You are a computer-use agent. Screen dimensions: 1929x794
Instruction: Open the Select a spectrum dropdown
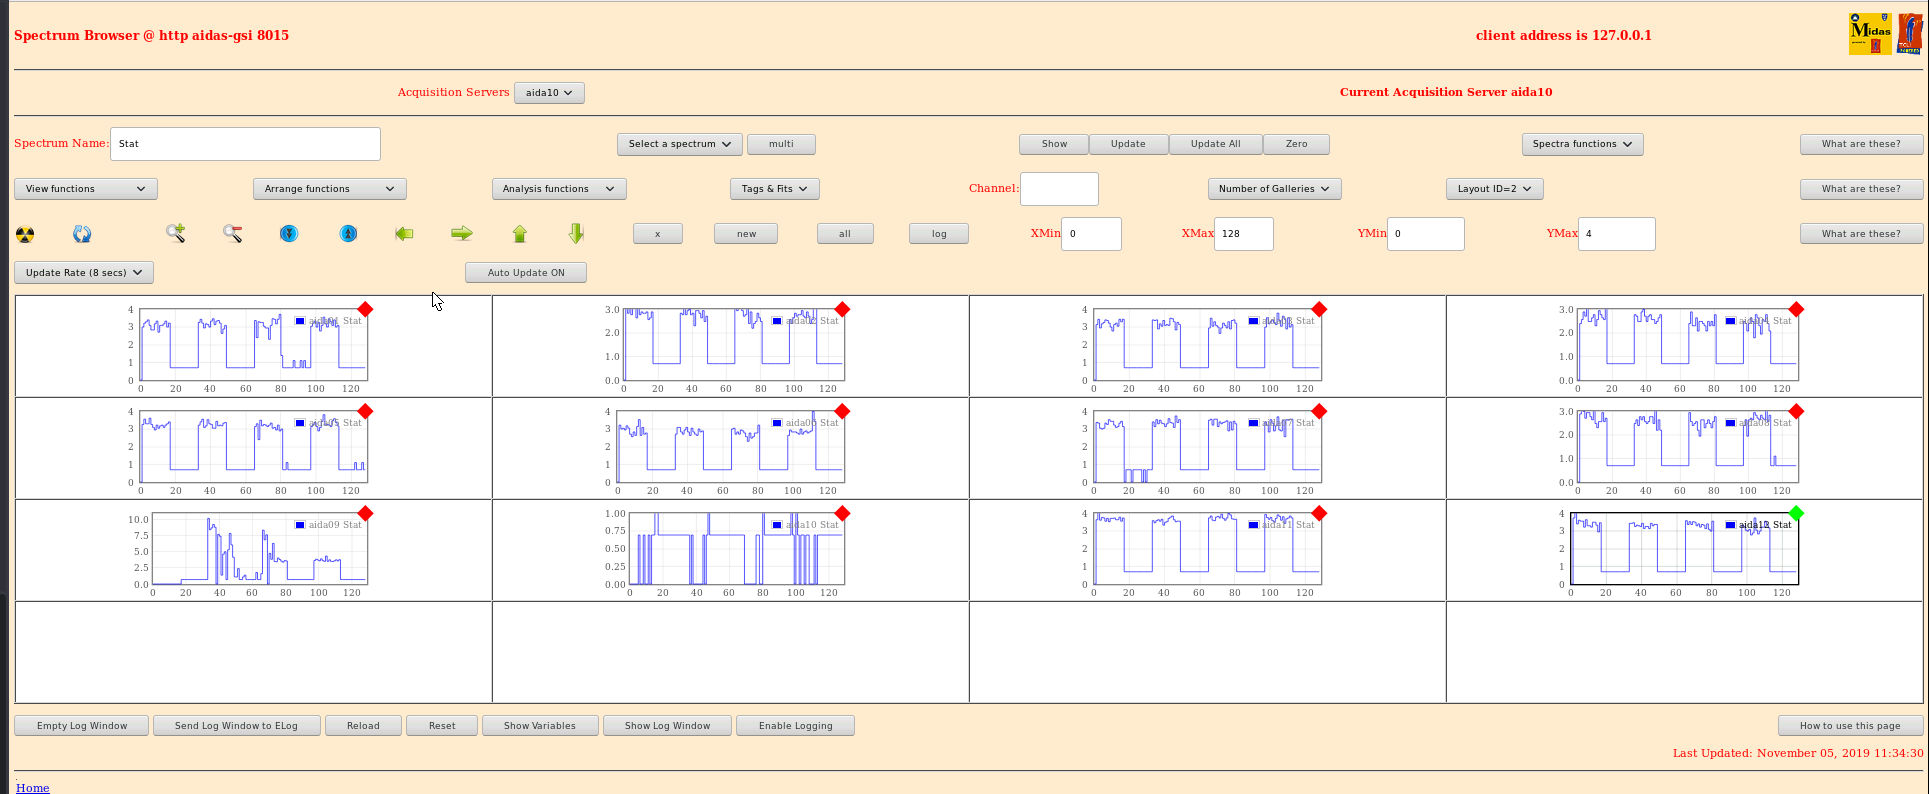pos(680,144)
